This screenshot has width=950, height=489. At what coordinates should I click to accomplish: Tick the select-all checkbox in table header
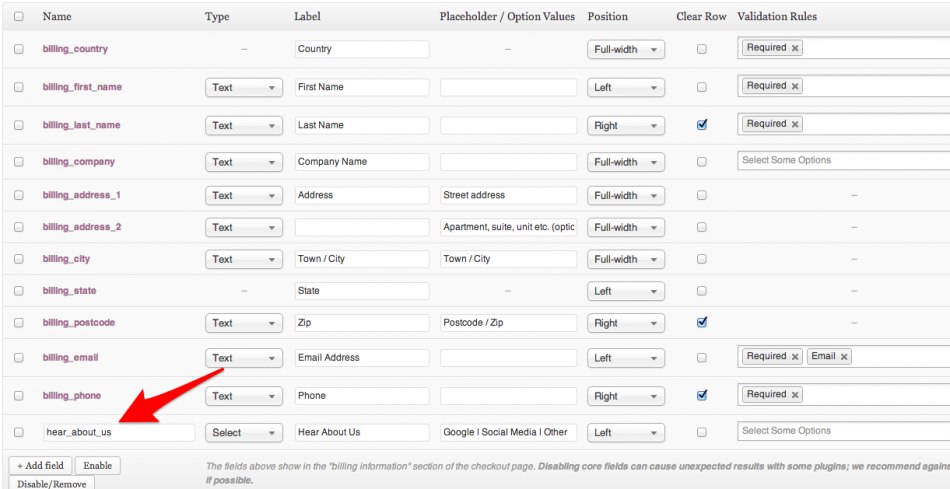[18, 17]
